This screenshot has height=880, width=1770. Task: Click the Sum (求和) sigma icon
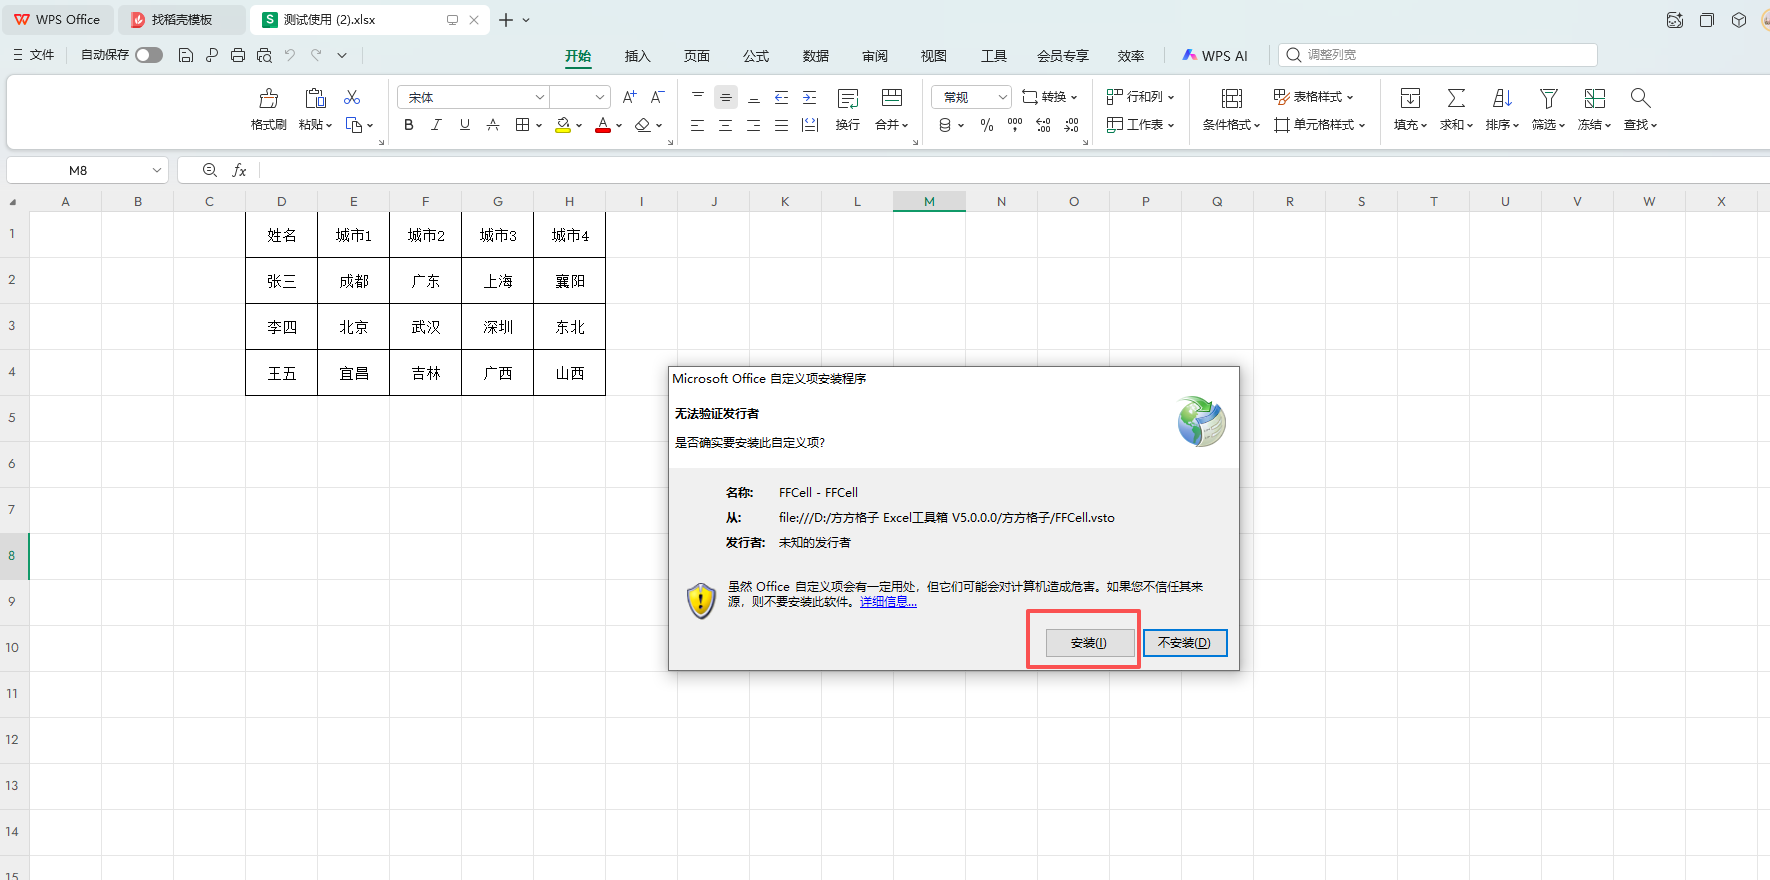click(1456, 98)
